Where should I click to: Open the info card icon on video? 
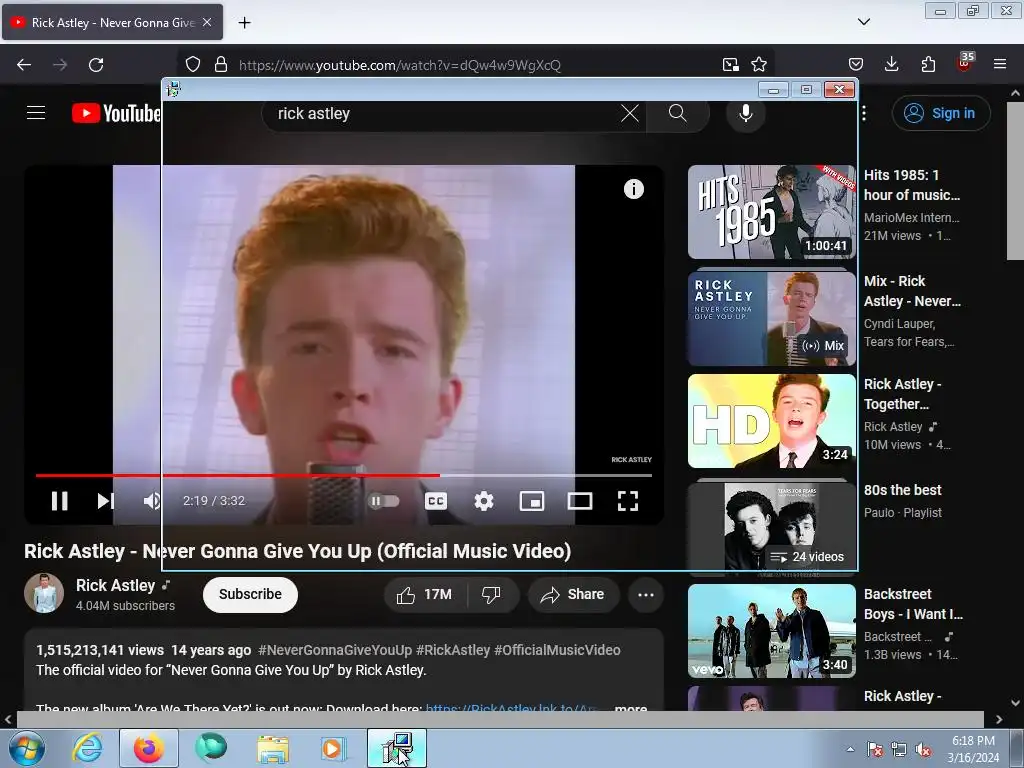(633, 189)
